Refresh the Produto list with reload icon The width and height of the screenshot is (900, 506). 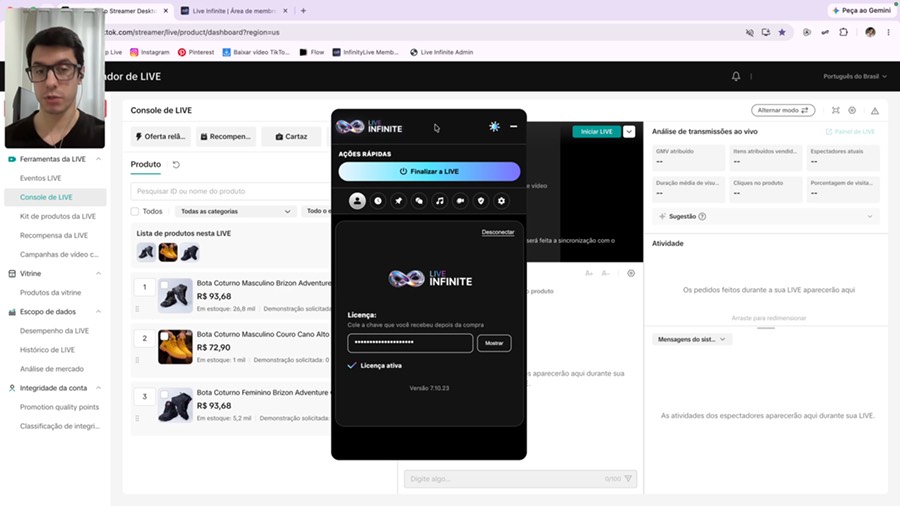coord(176,165)
